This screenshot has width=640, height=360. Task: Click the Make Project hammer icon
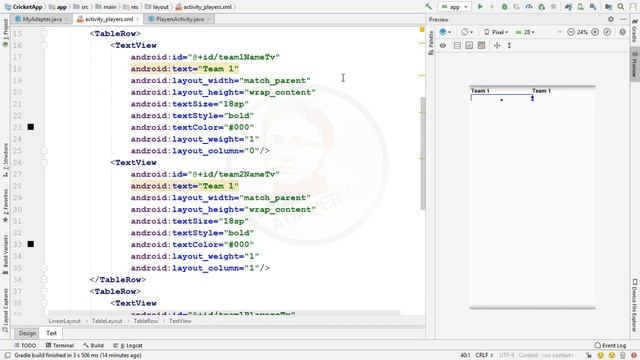[428, 7]
